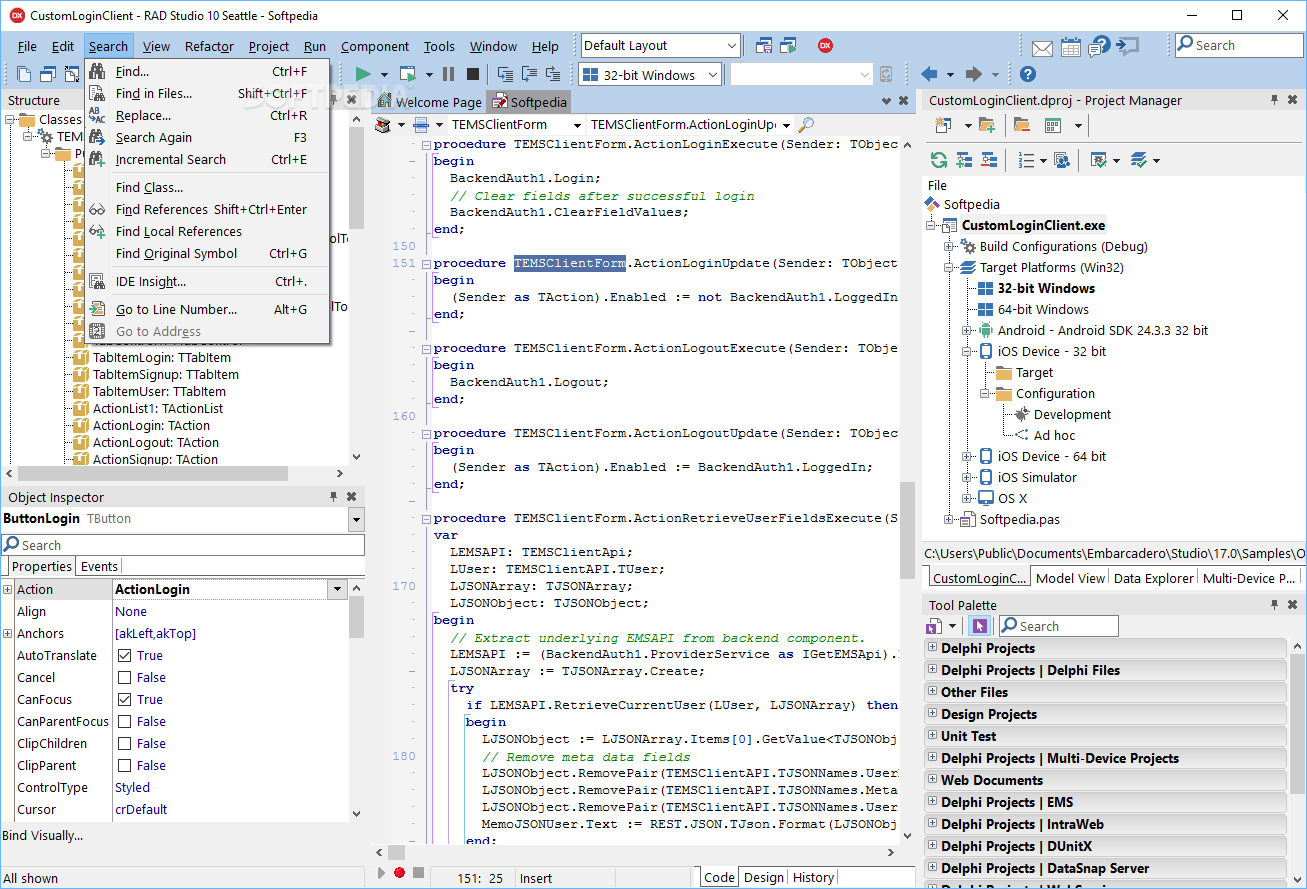Click the envelope icon in the title toolbar
1307x889 pixels.
1042,47
